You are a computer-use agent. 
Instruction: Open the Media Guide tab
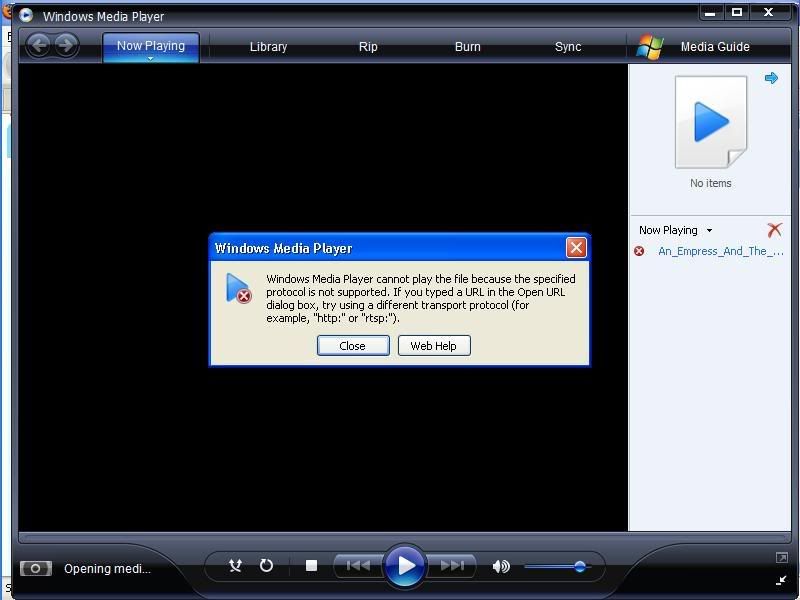coord(715,47)
